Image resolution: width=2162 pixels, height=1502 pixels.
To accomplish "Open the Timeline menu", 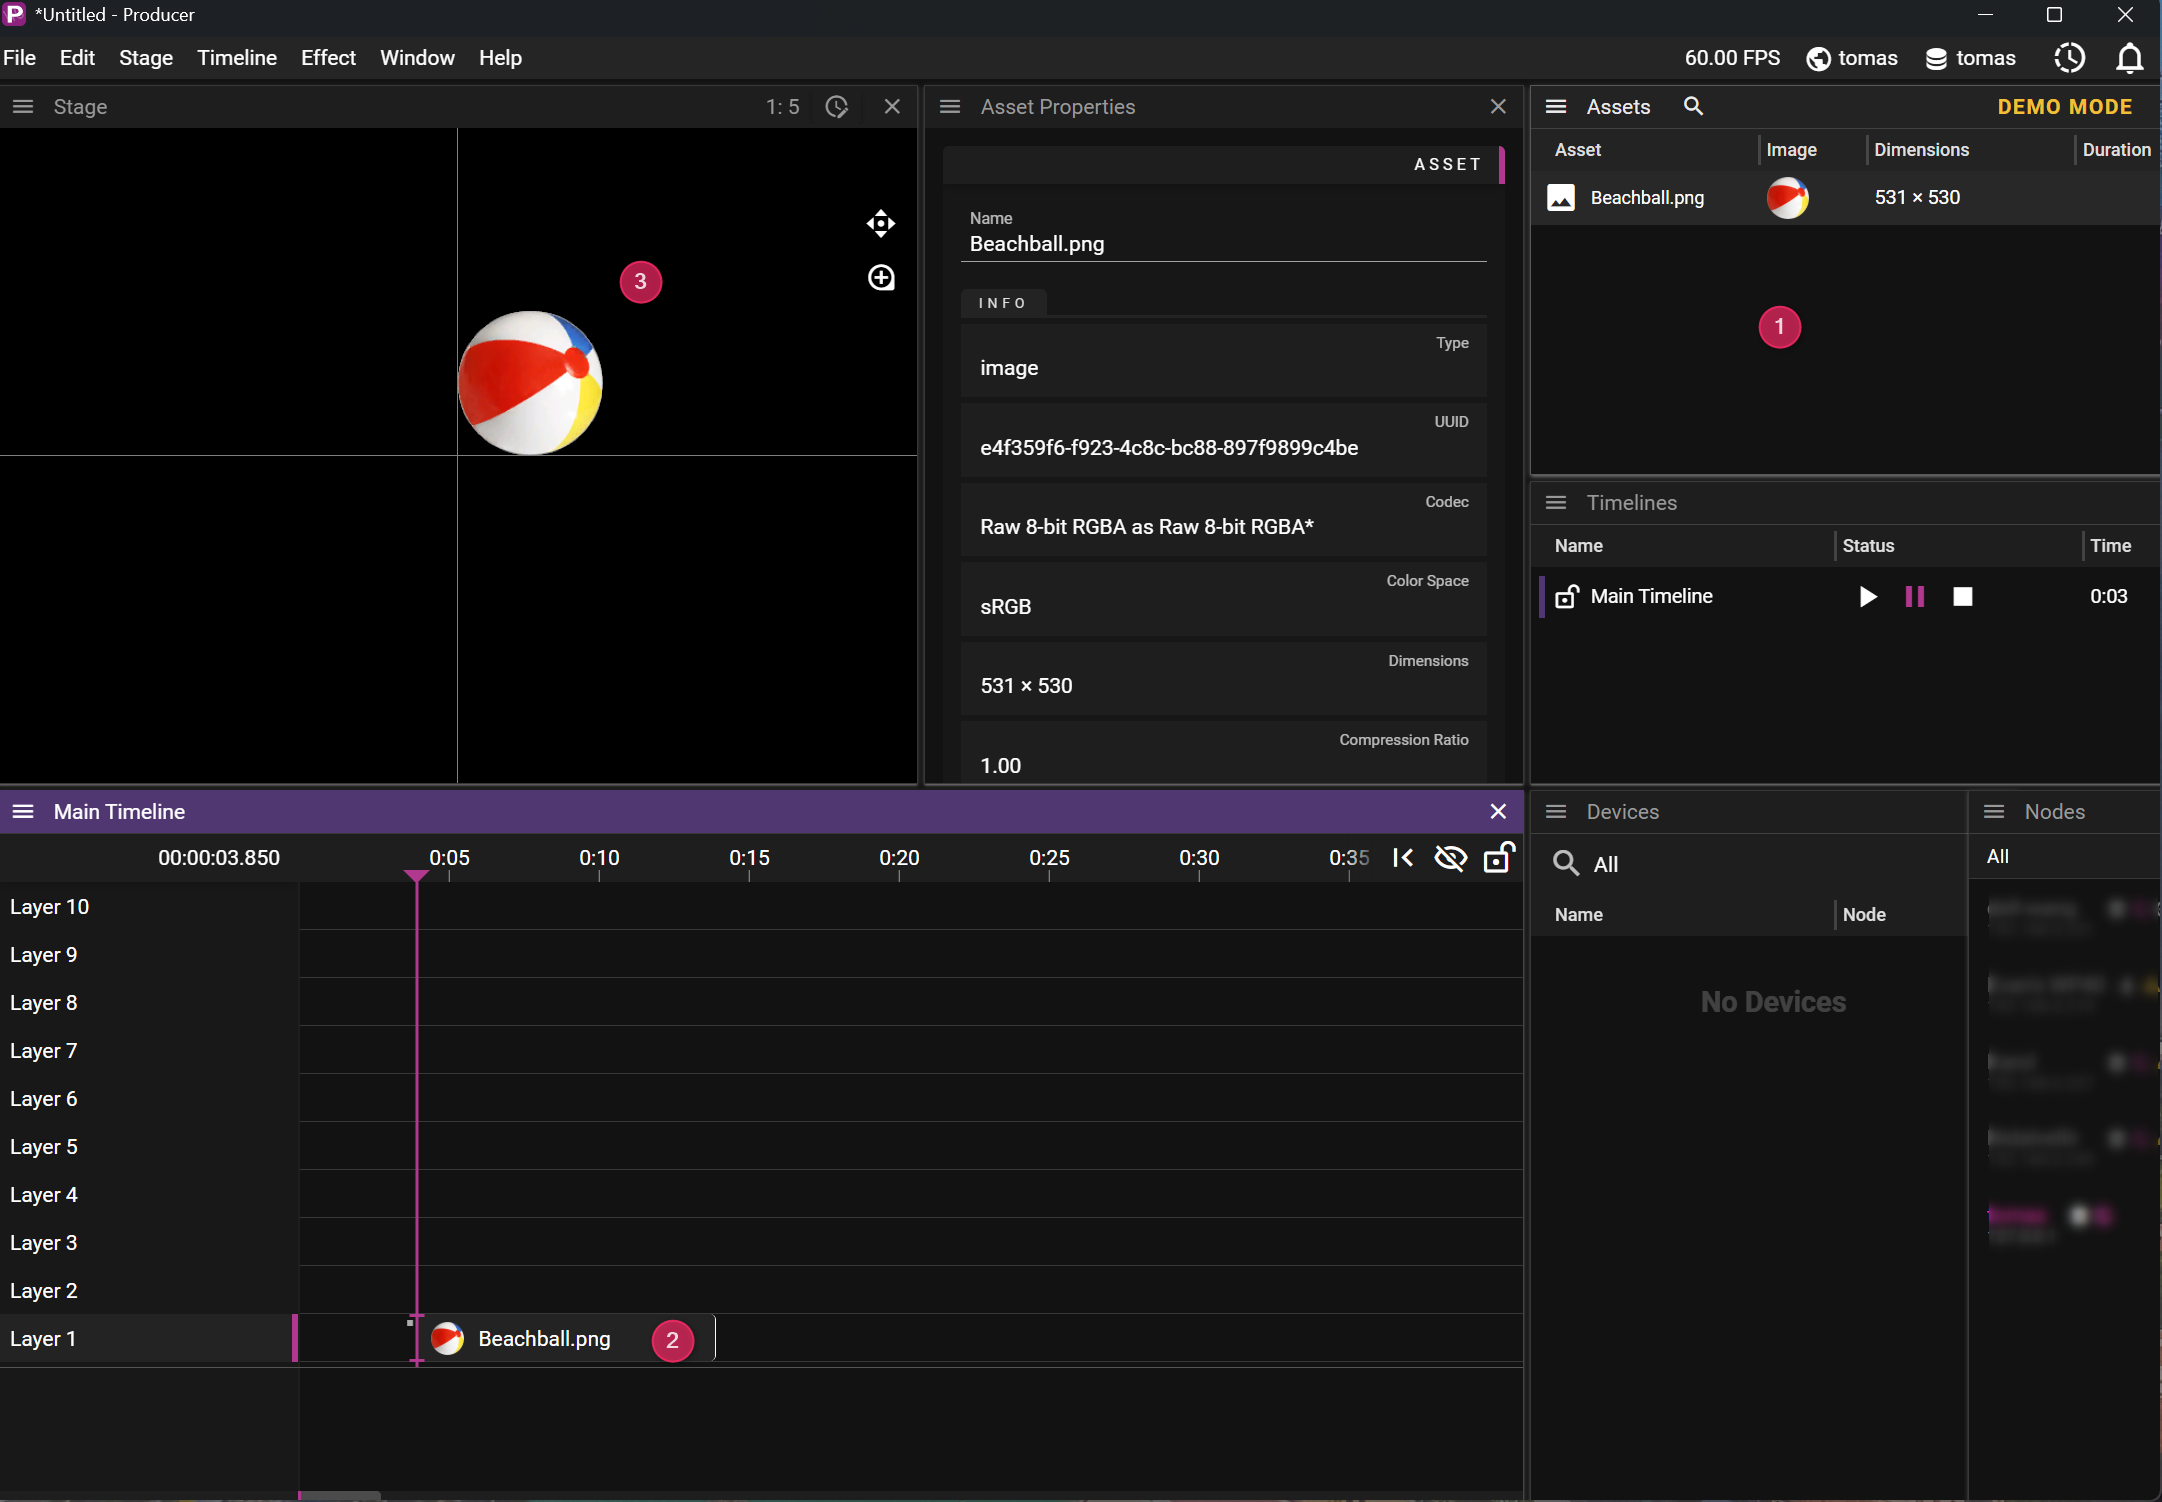I will tap(237, 58).
